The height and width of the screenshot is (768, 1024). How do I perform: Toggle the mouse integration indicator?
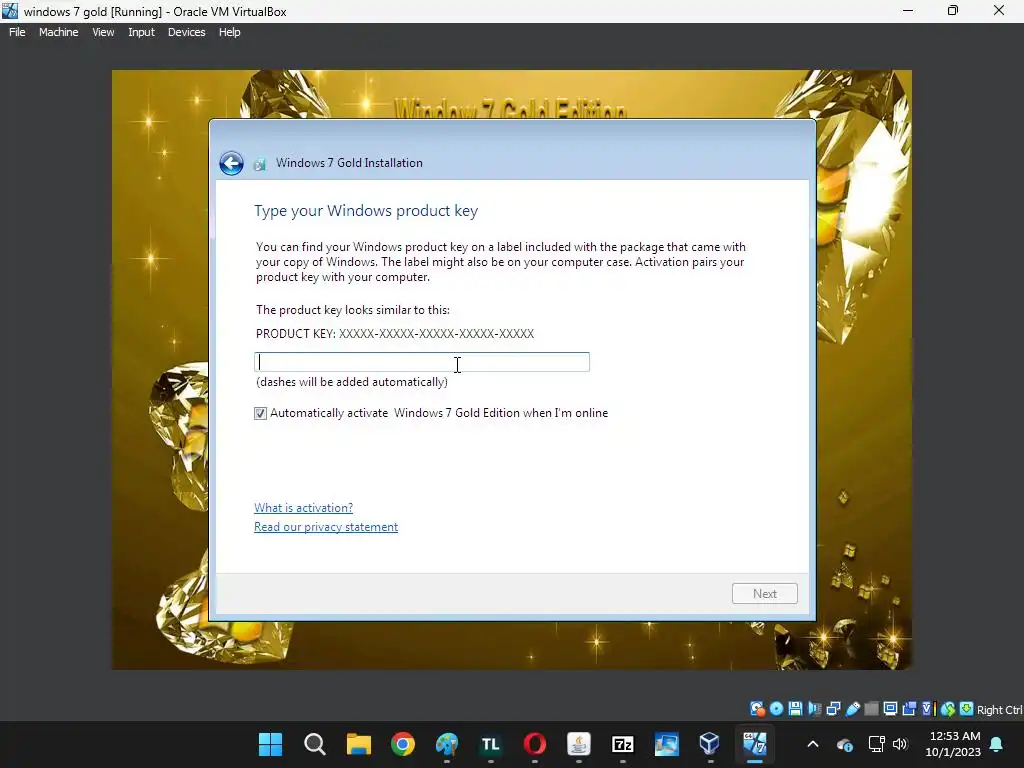coord(948,709)
